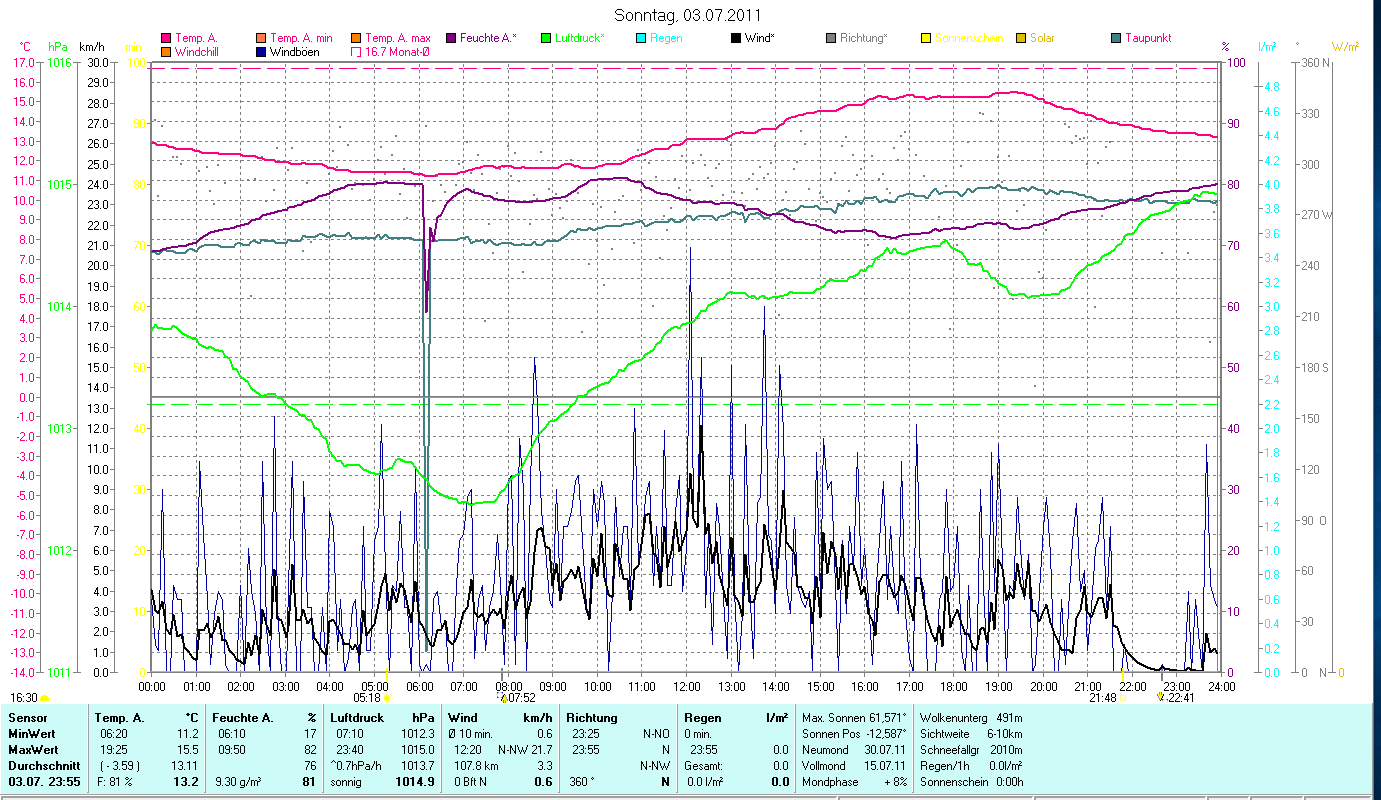Click the purple Feuchte A. legend icon
1381x800 pixels.
451,38
